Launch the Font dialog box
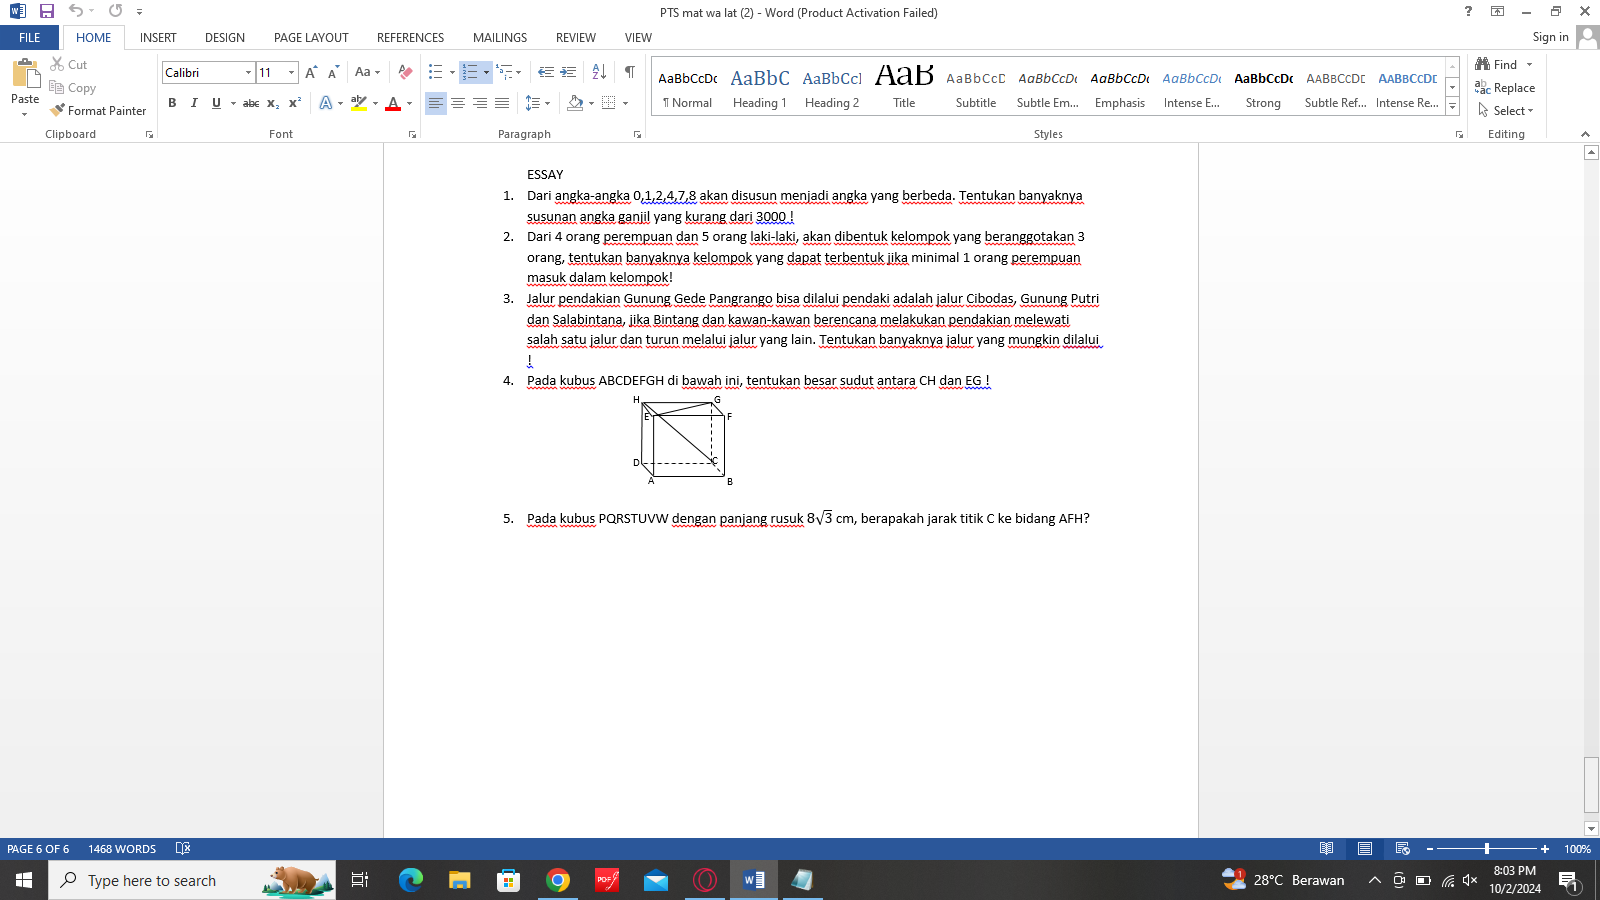Viewport: 1600px width, 900px height. tap(412, 134)
